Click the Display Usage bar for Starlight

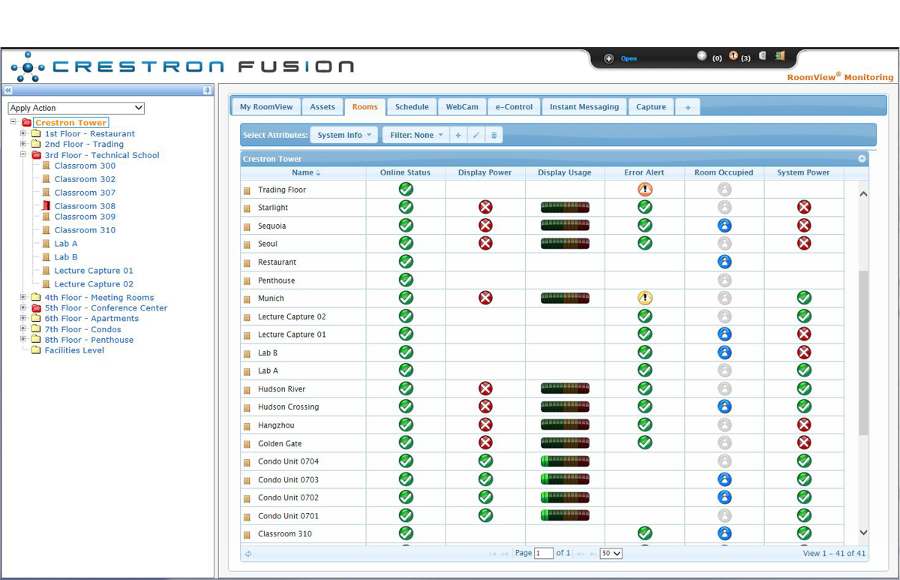pyautogui.click(x=565, y=207)
